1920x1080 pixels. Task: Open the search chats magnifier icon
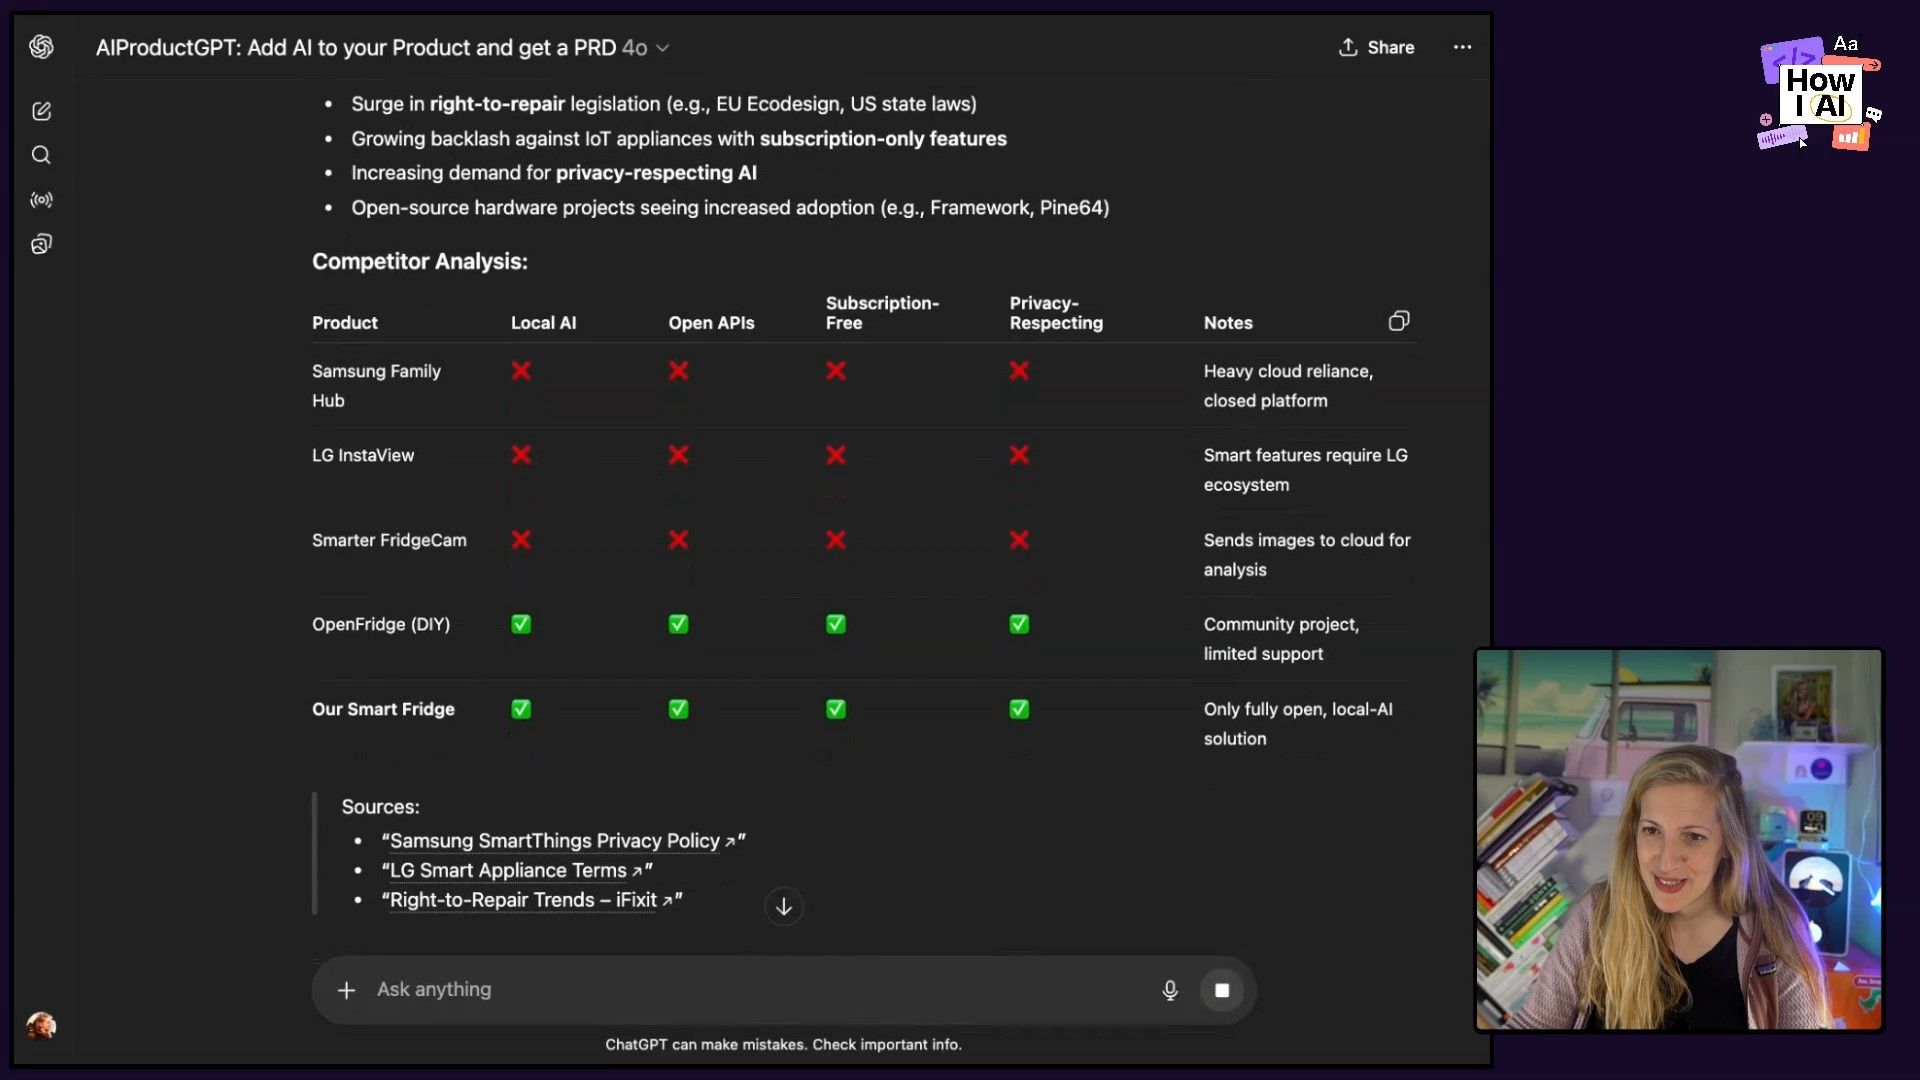[41, 155]
